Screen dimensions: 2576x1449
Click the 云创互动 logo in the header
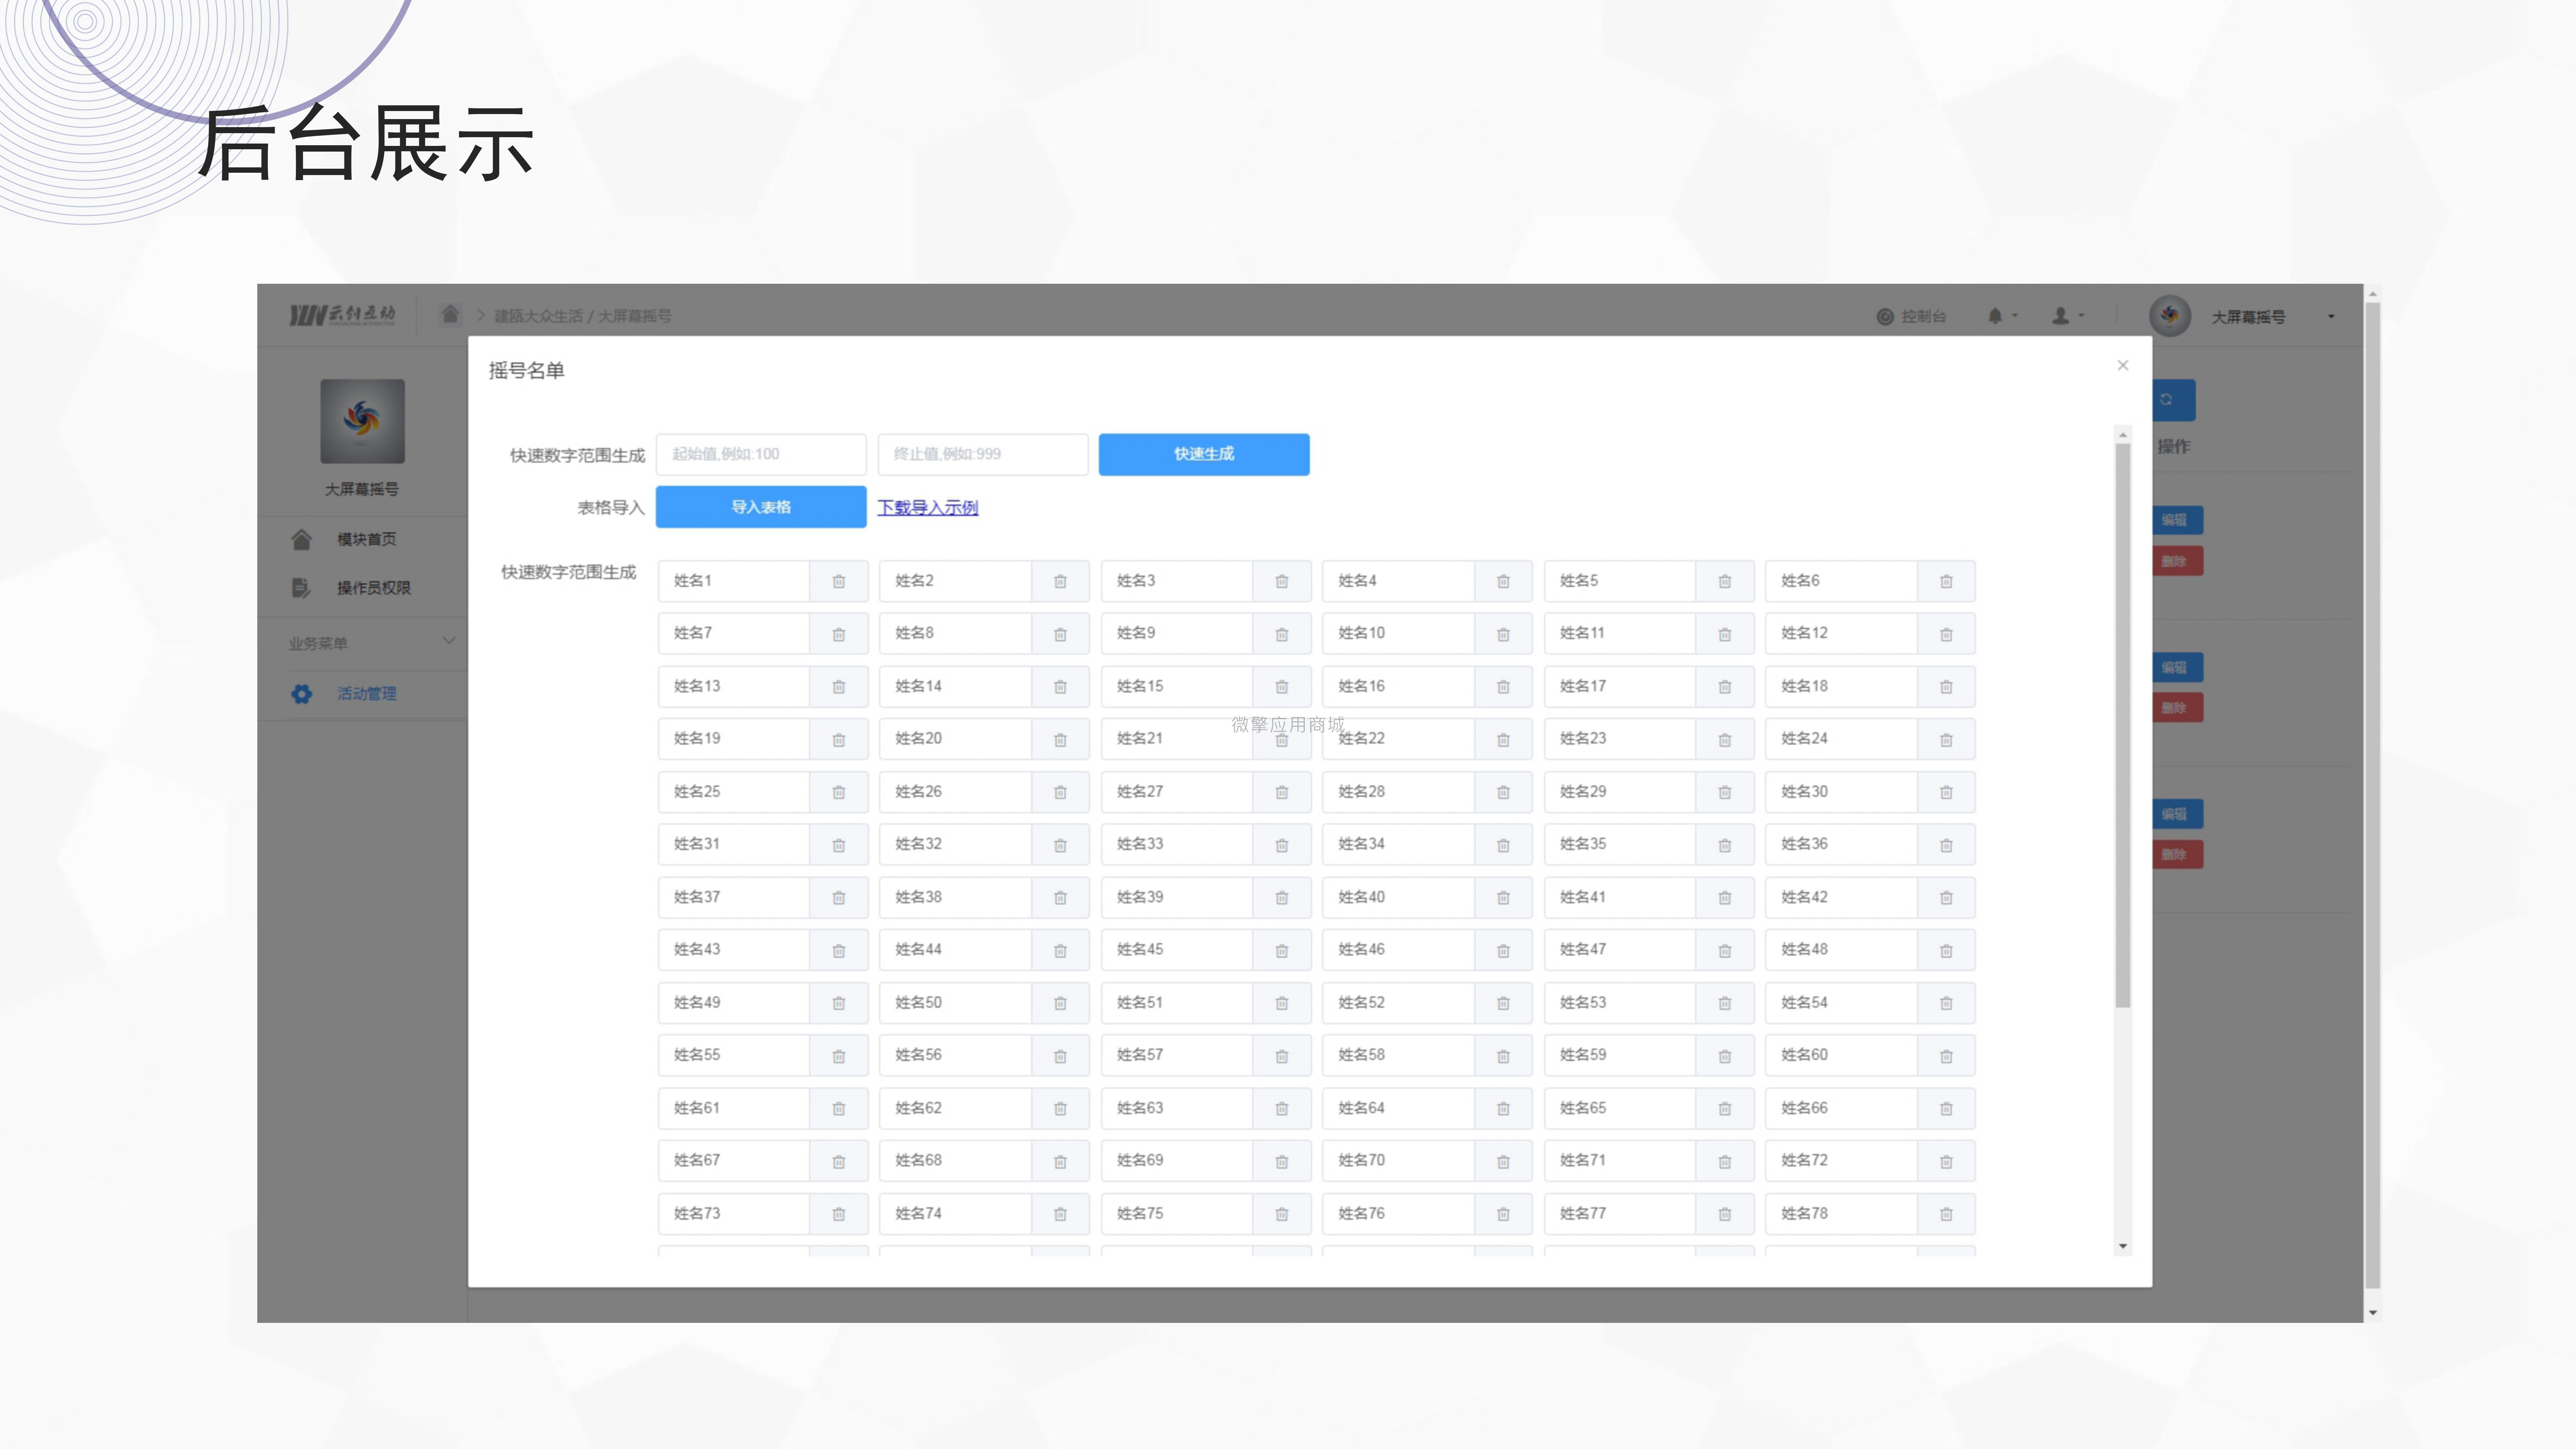pyautogui.click(x=342, y=316)
